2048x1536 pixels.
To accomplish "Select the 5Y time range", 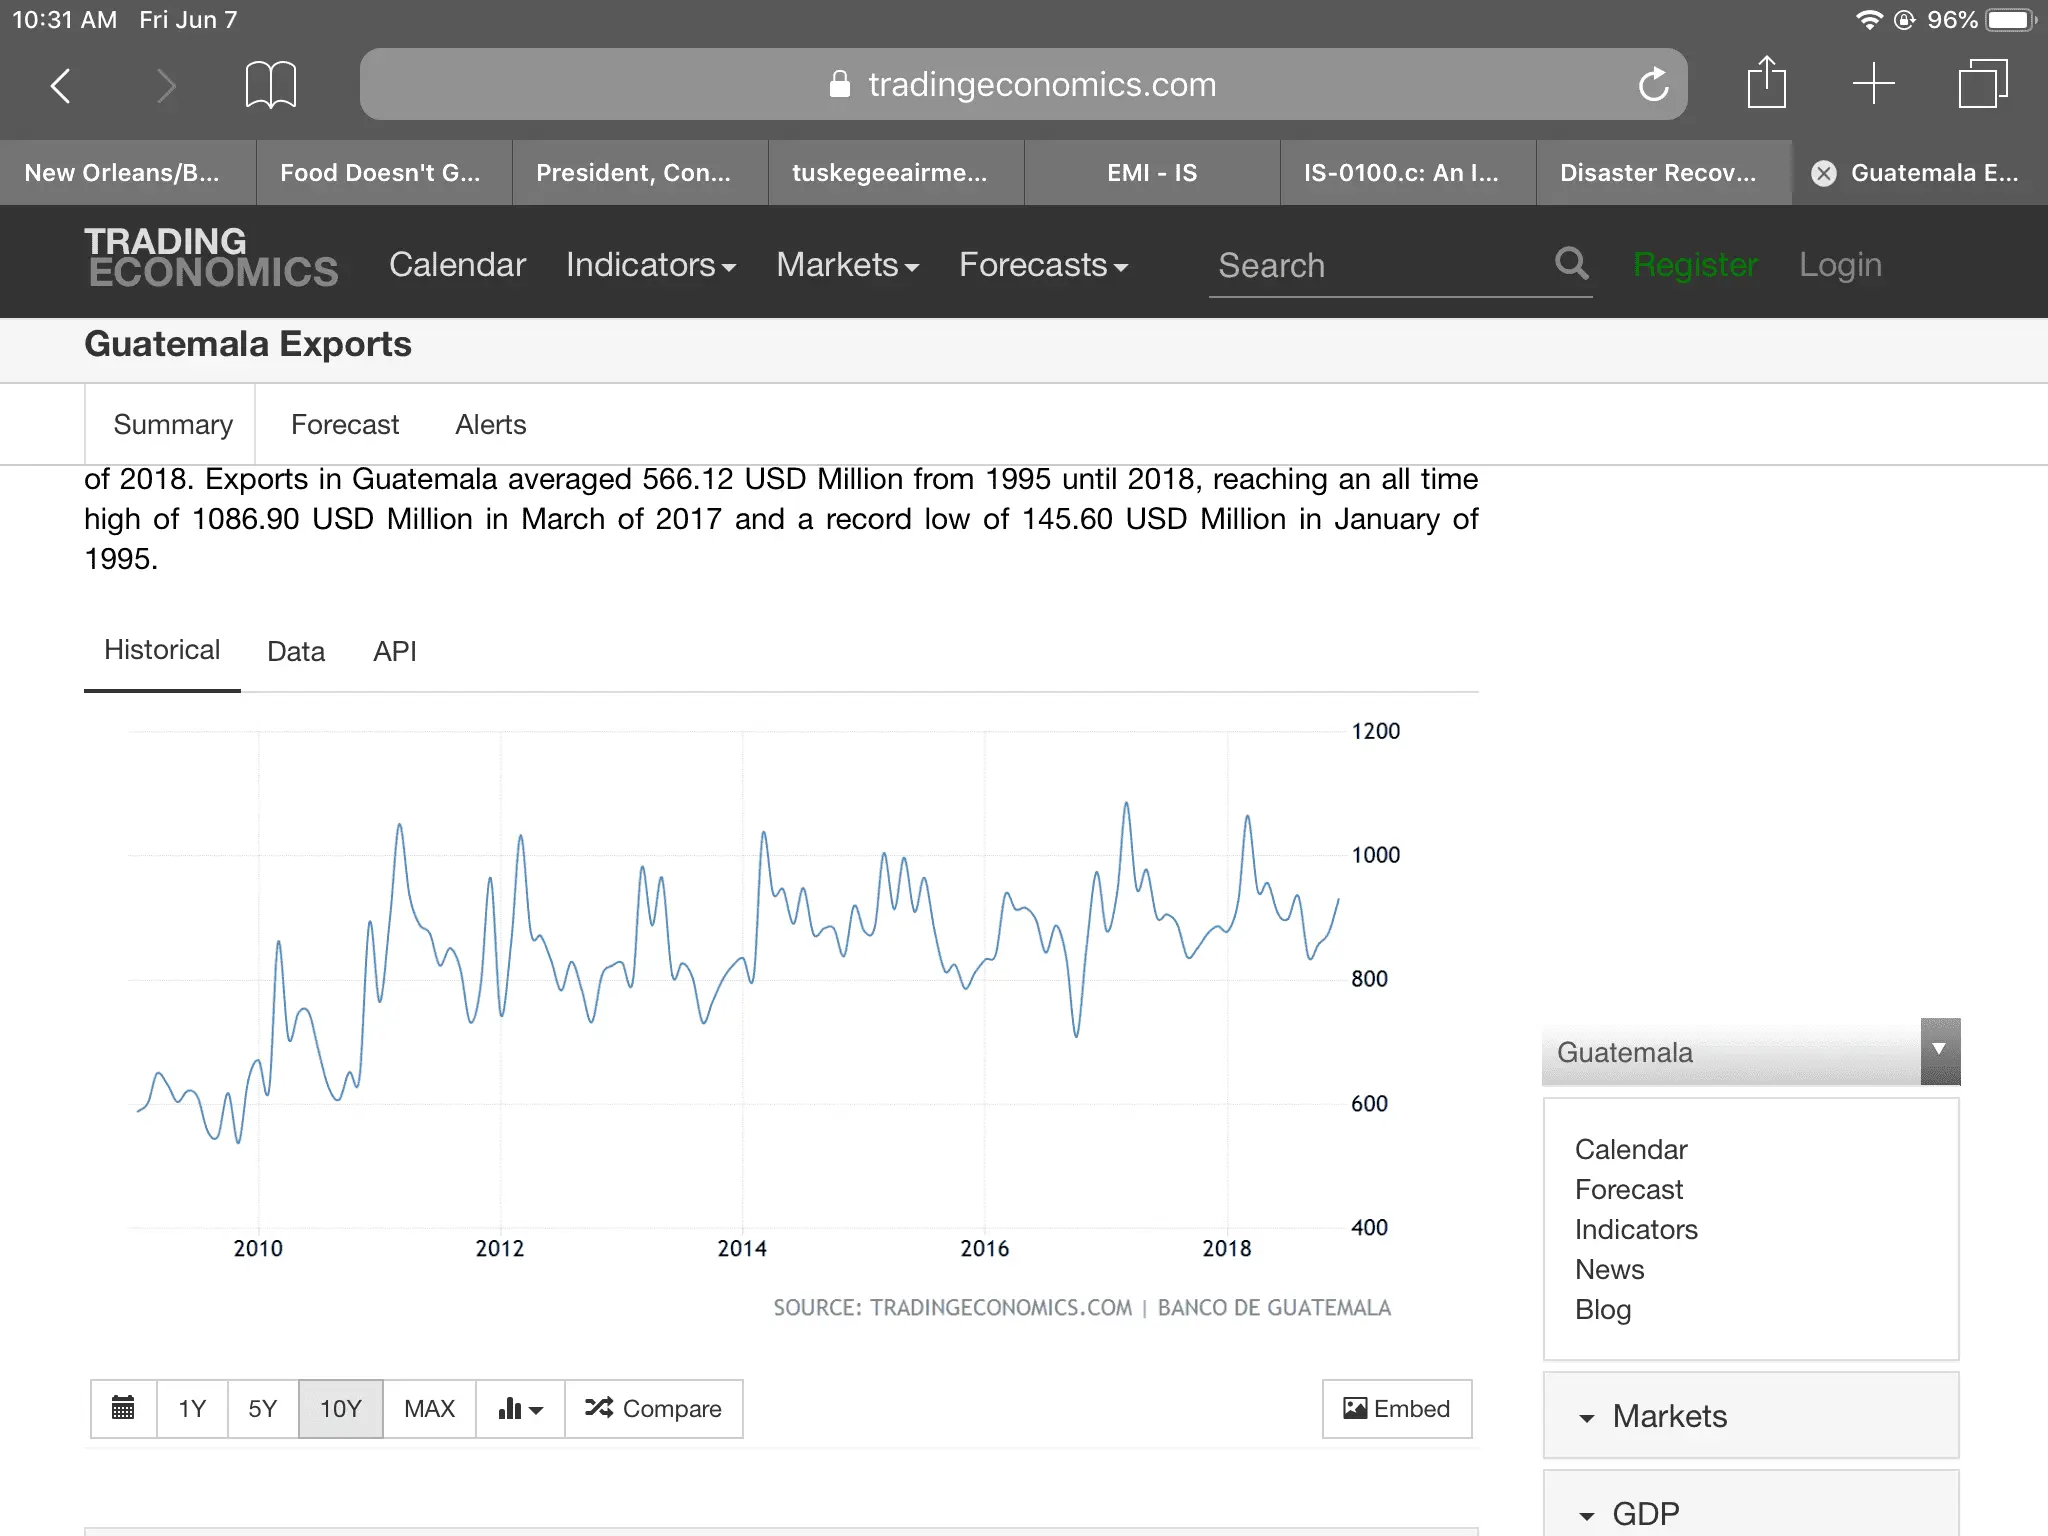I will (x=262, y=1408).
